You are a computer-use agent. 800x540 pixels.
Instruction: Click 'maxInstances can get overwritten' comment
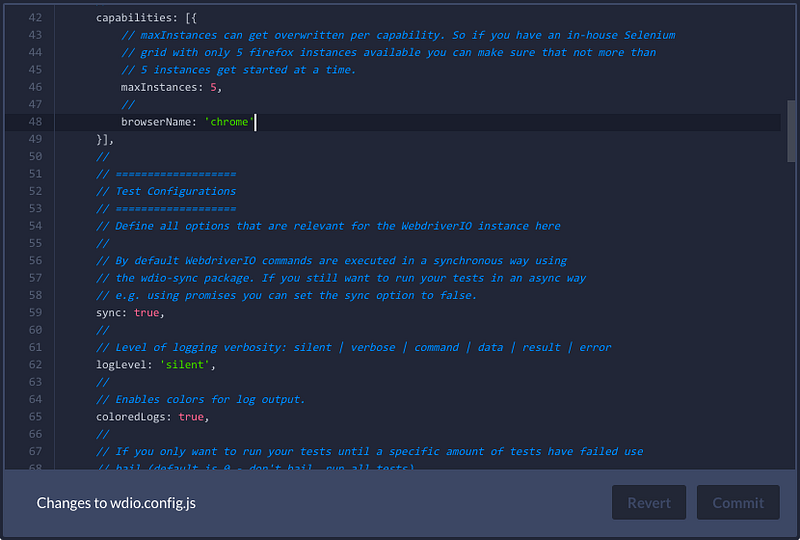398,35
